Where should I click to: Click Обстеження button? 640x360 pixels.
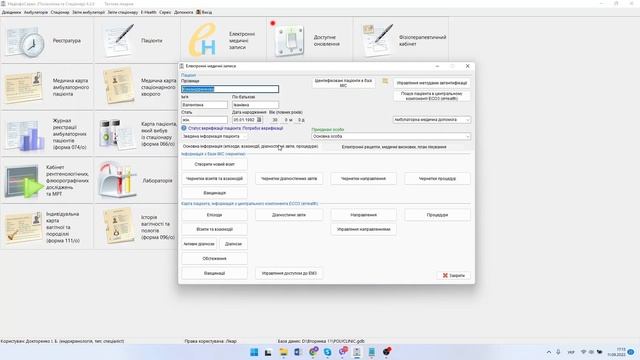click(214, 258)
